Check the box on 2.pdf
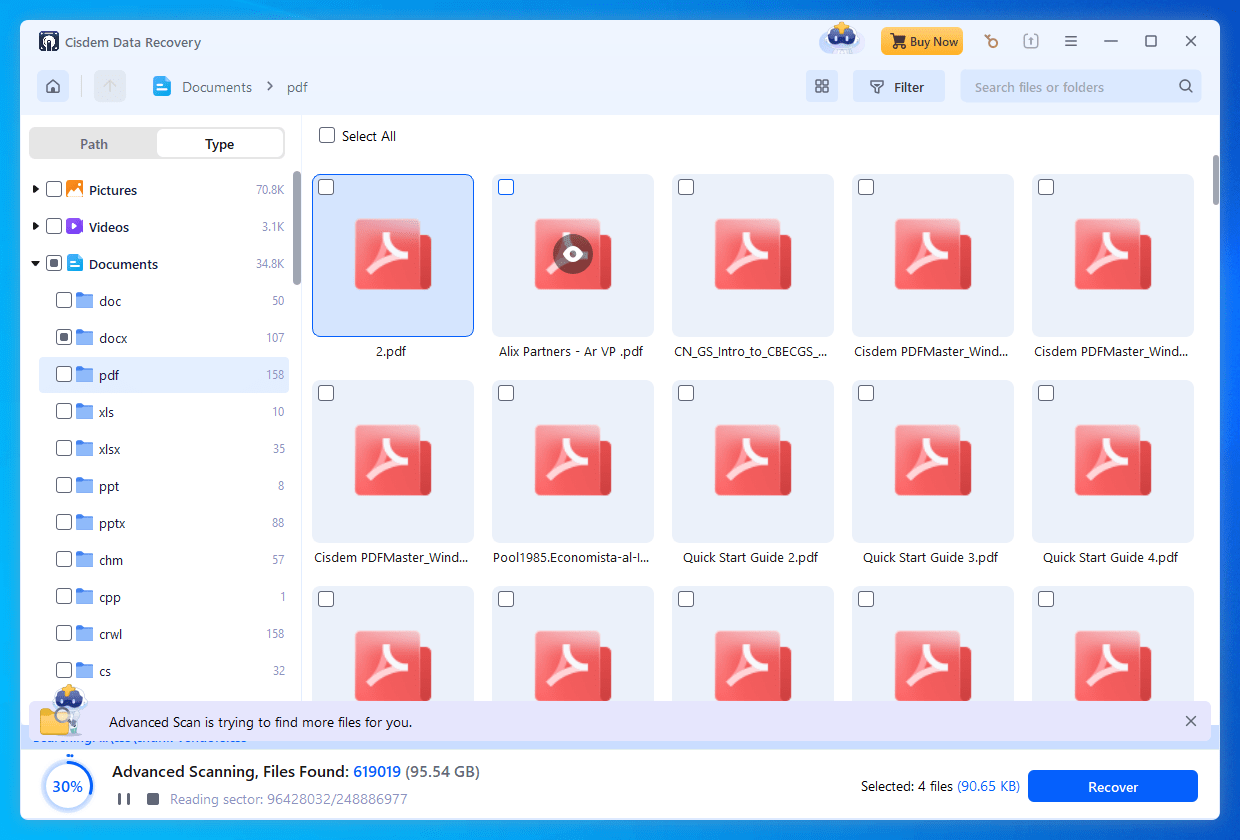The width and height of the screenshot is (1240, 840). tap(326, 187)
